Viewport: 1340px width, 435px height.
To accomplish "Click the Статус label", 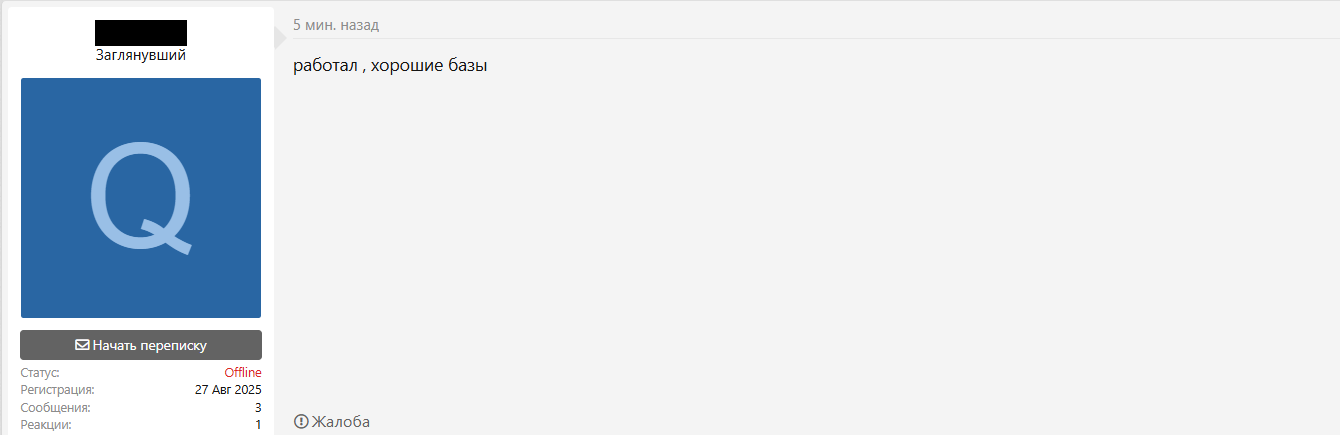I will coord(40,373).
